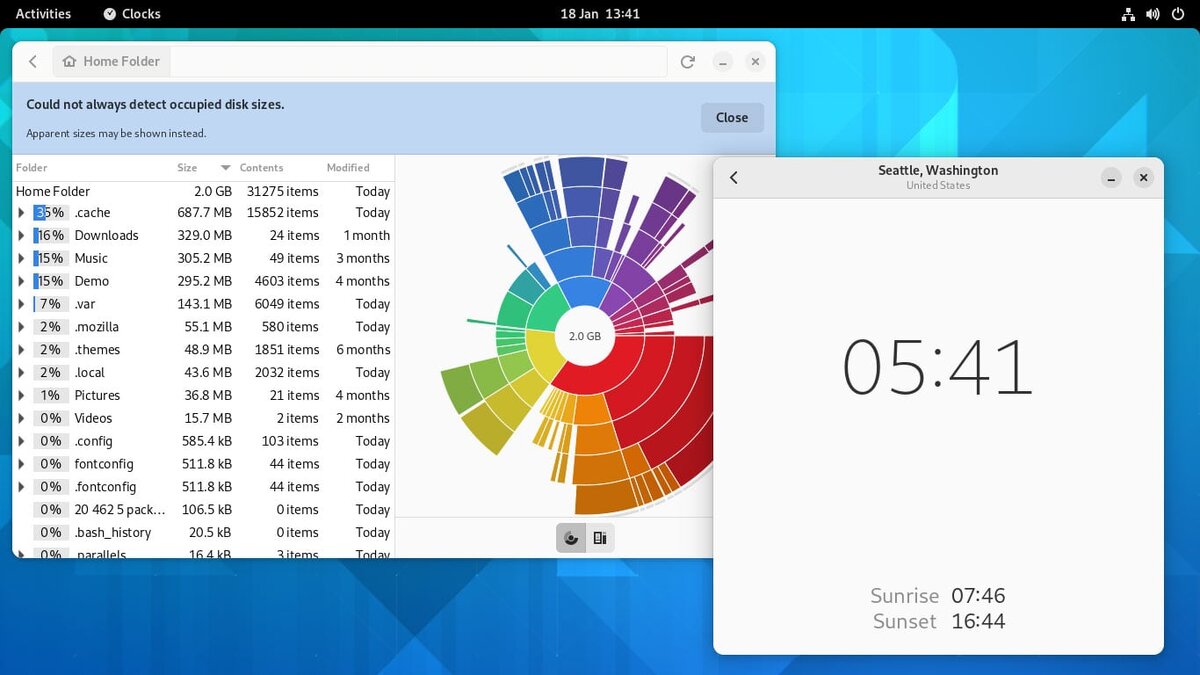Minimize the Disk Usage Analyzer window
Screen dimensions: 1200x675
tap(723, 62)
